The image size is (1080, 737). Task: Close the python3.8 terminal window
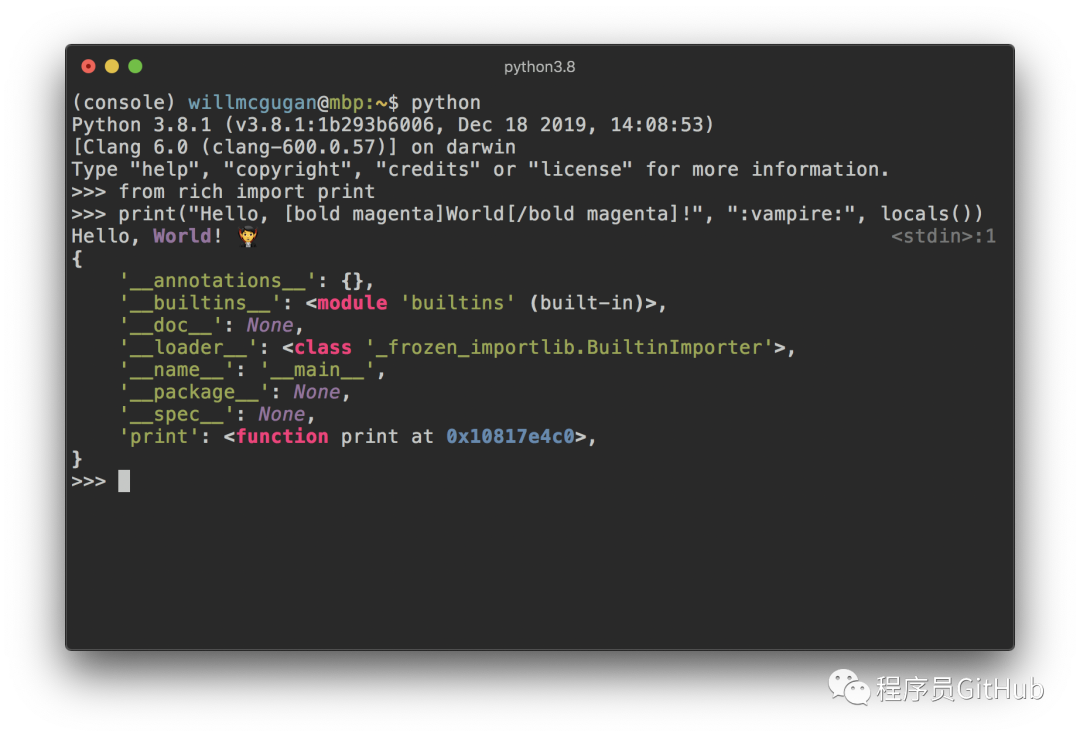(88, 66)
